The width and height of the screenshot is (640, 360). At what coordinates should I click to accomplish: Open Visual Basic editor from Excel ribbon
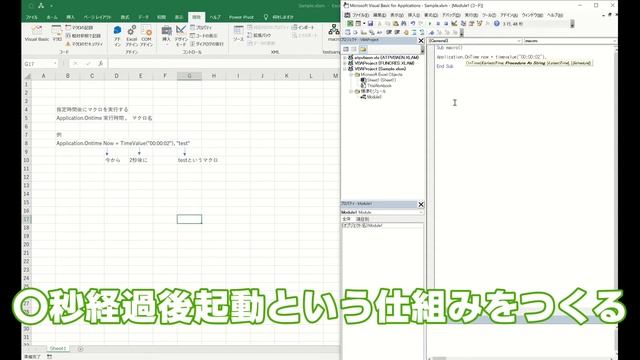click(37, 33)
